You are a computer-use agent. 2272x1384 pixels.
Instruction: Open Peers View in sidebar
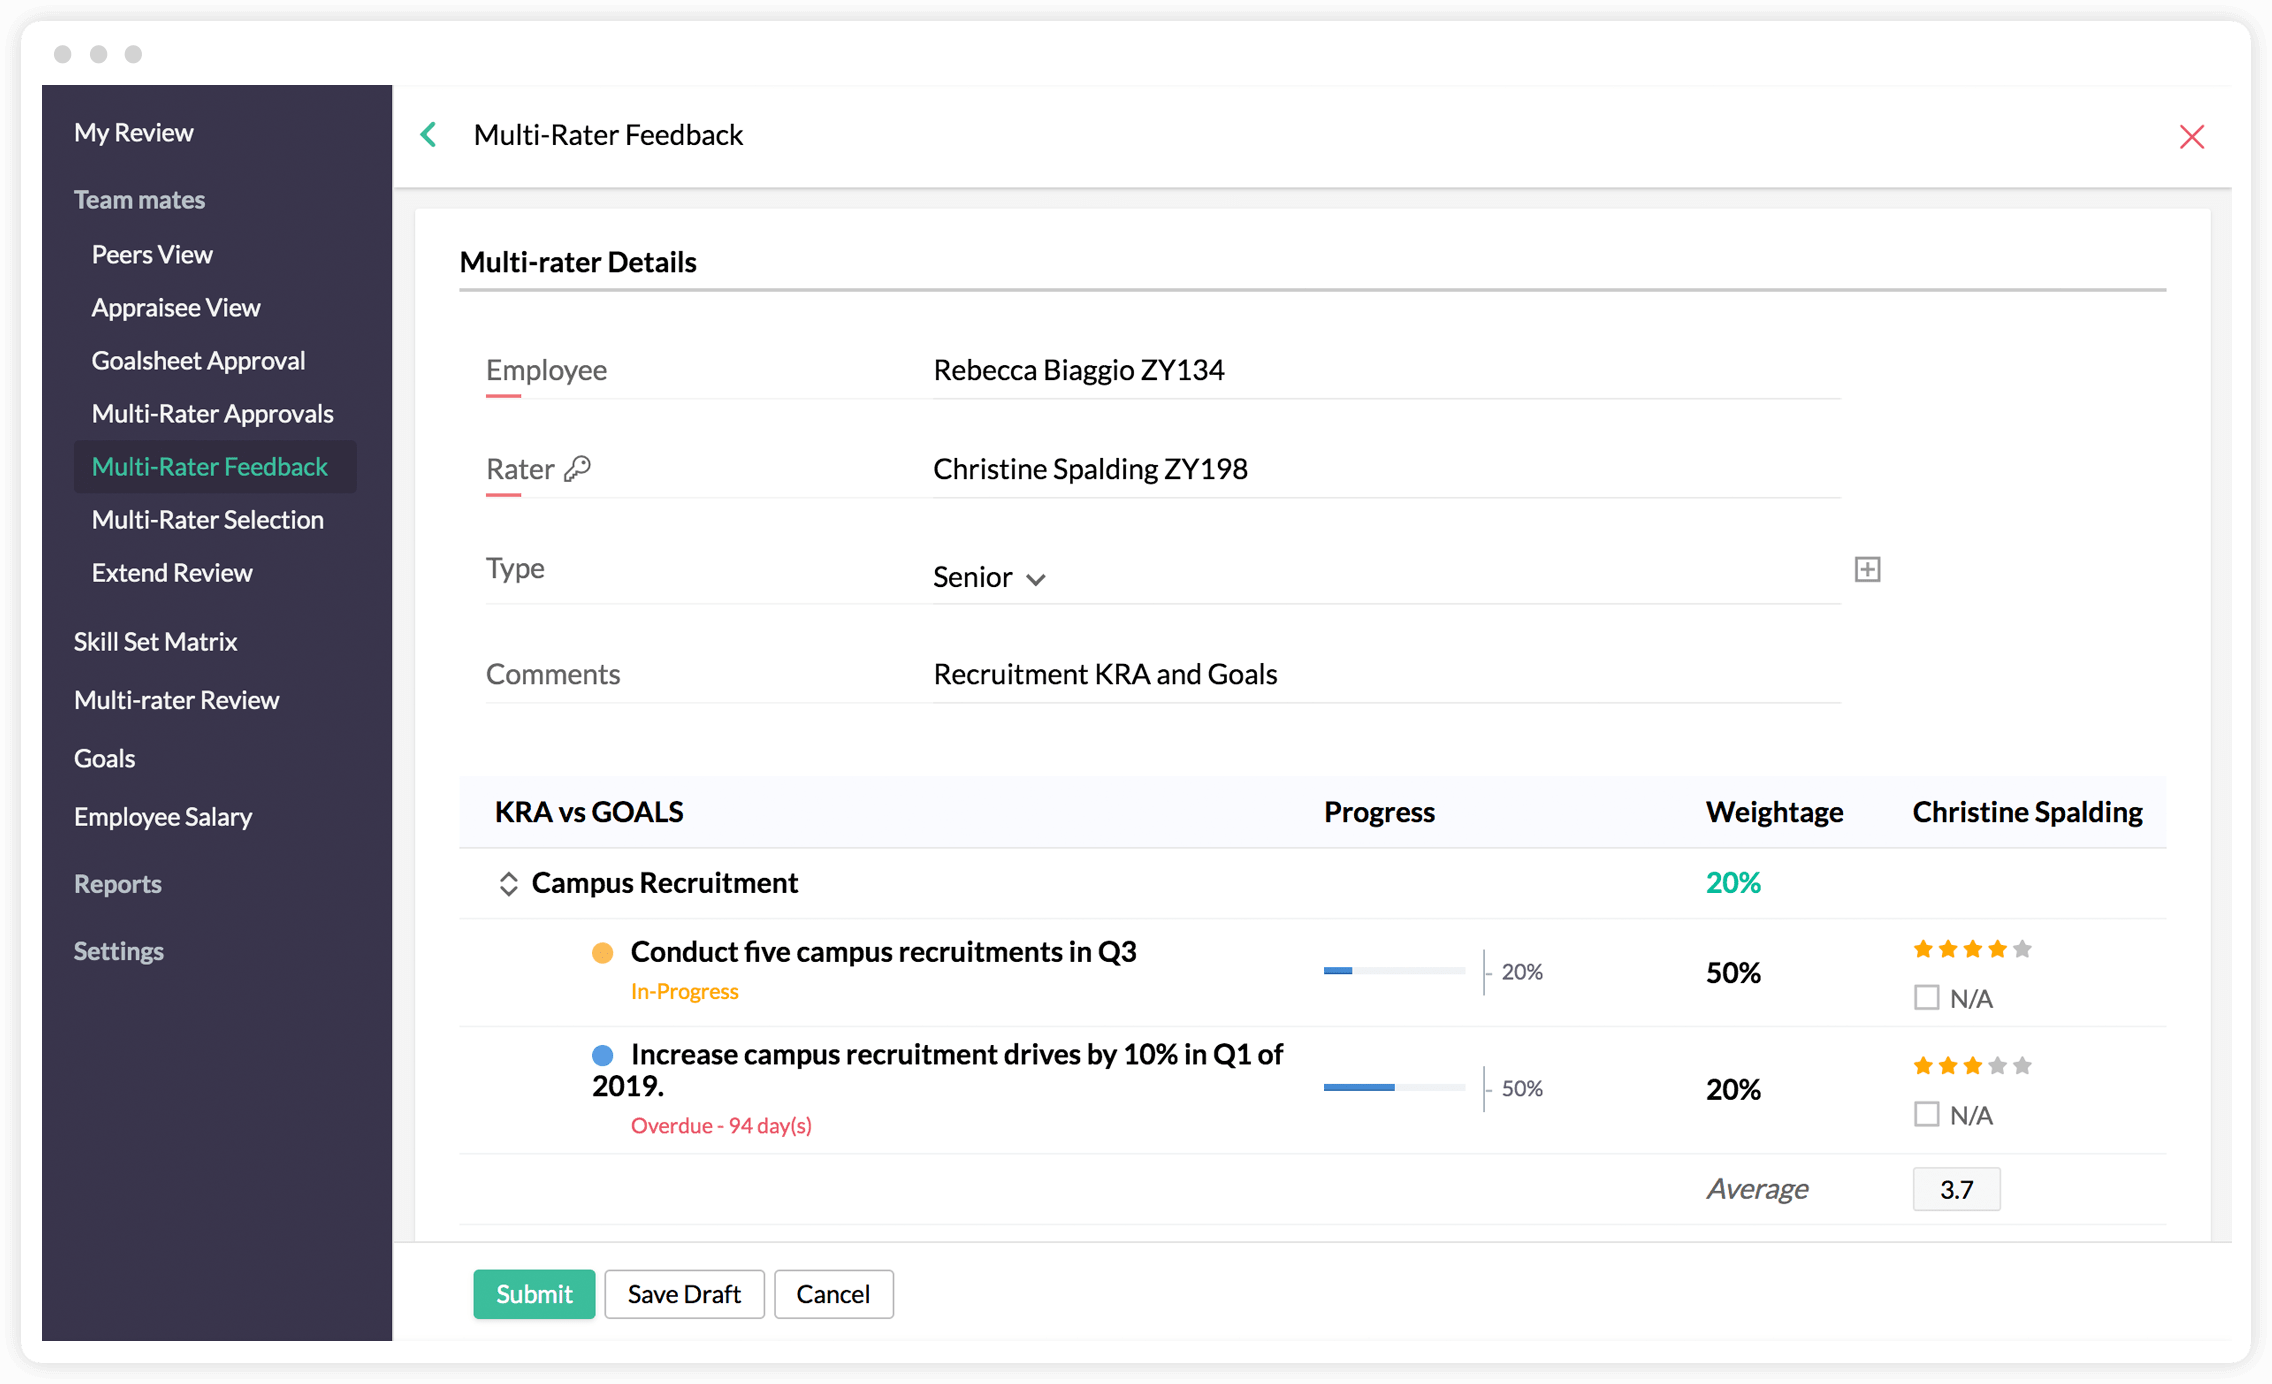point(152,254)
